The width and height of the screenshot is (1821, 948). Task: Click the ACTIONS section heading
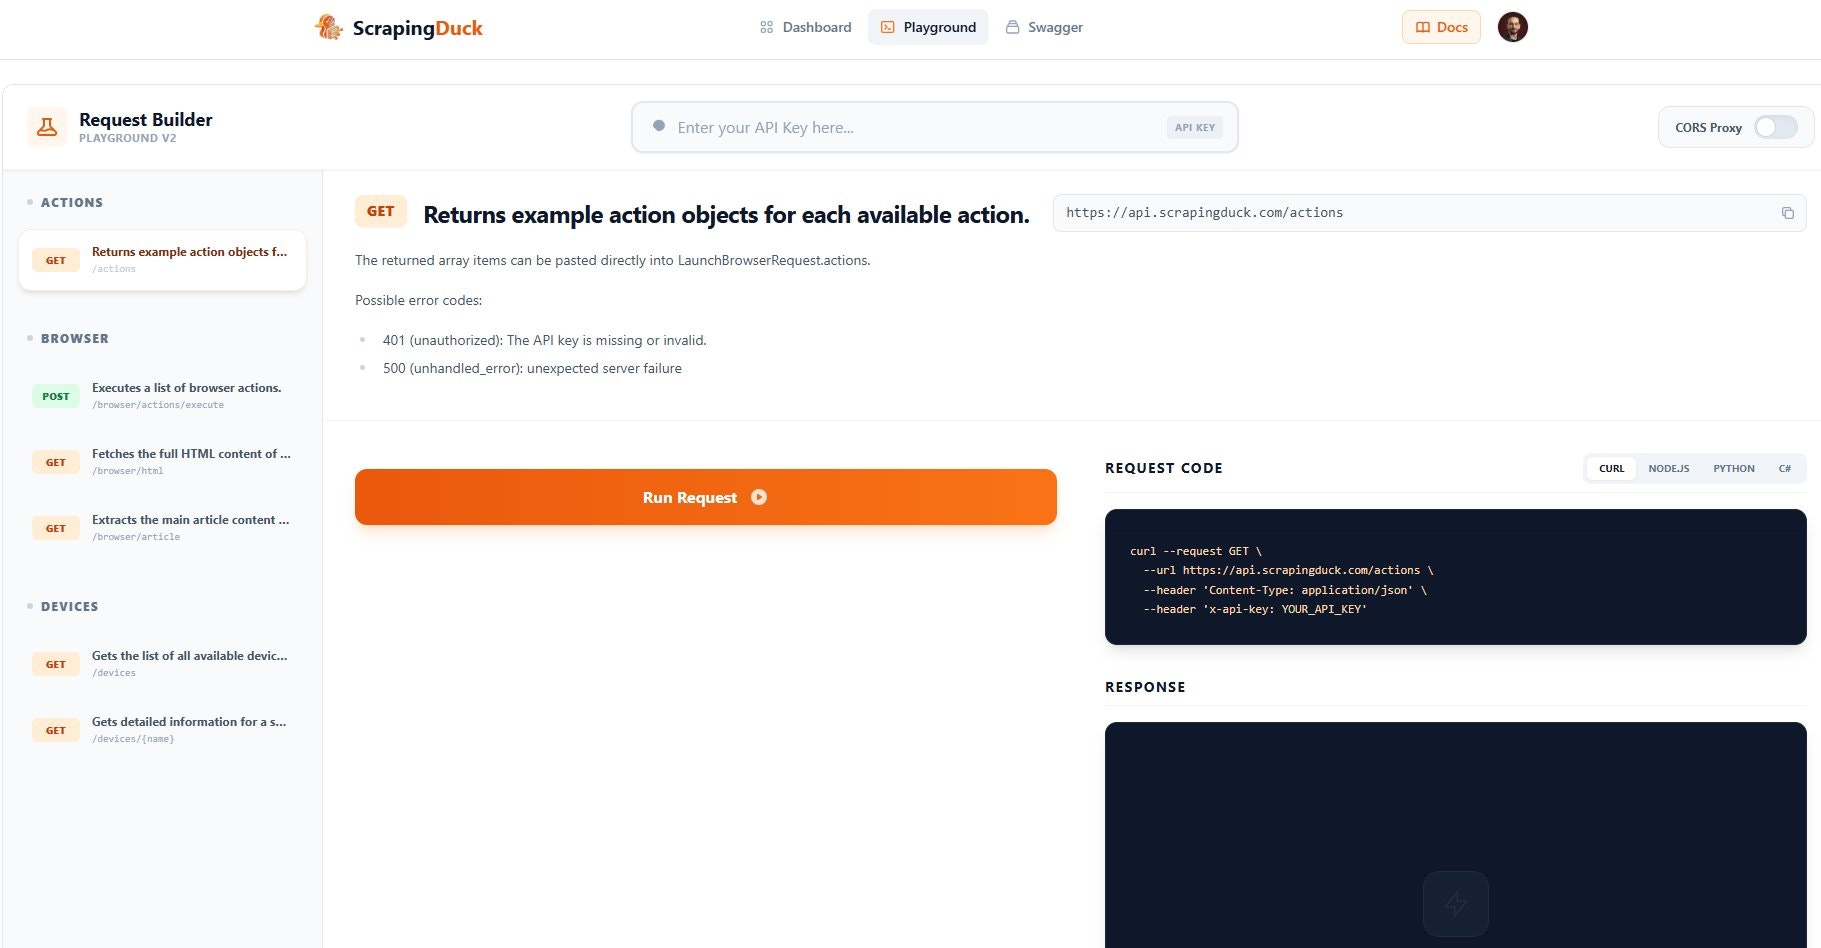pos(72,202)
